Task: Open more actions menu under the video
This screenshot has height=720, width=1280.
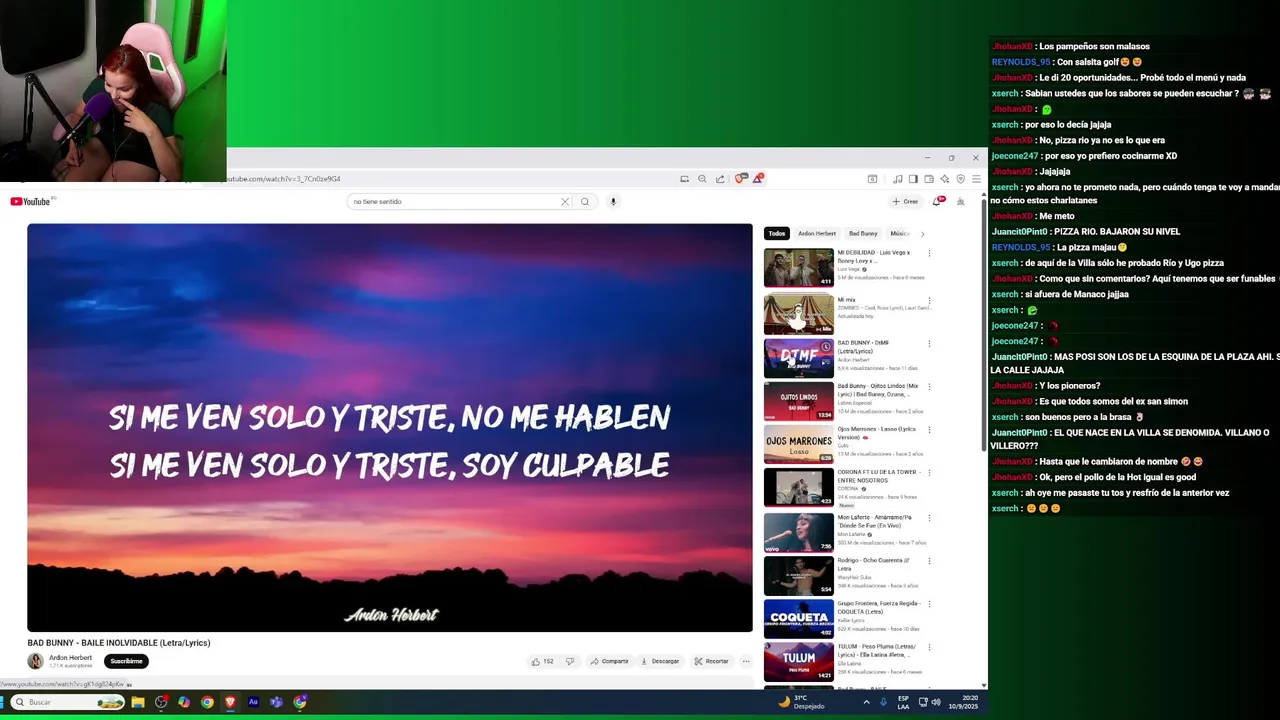Action: coord(745,661)
